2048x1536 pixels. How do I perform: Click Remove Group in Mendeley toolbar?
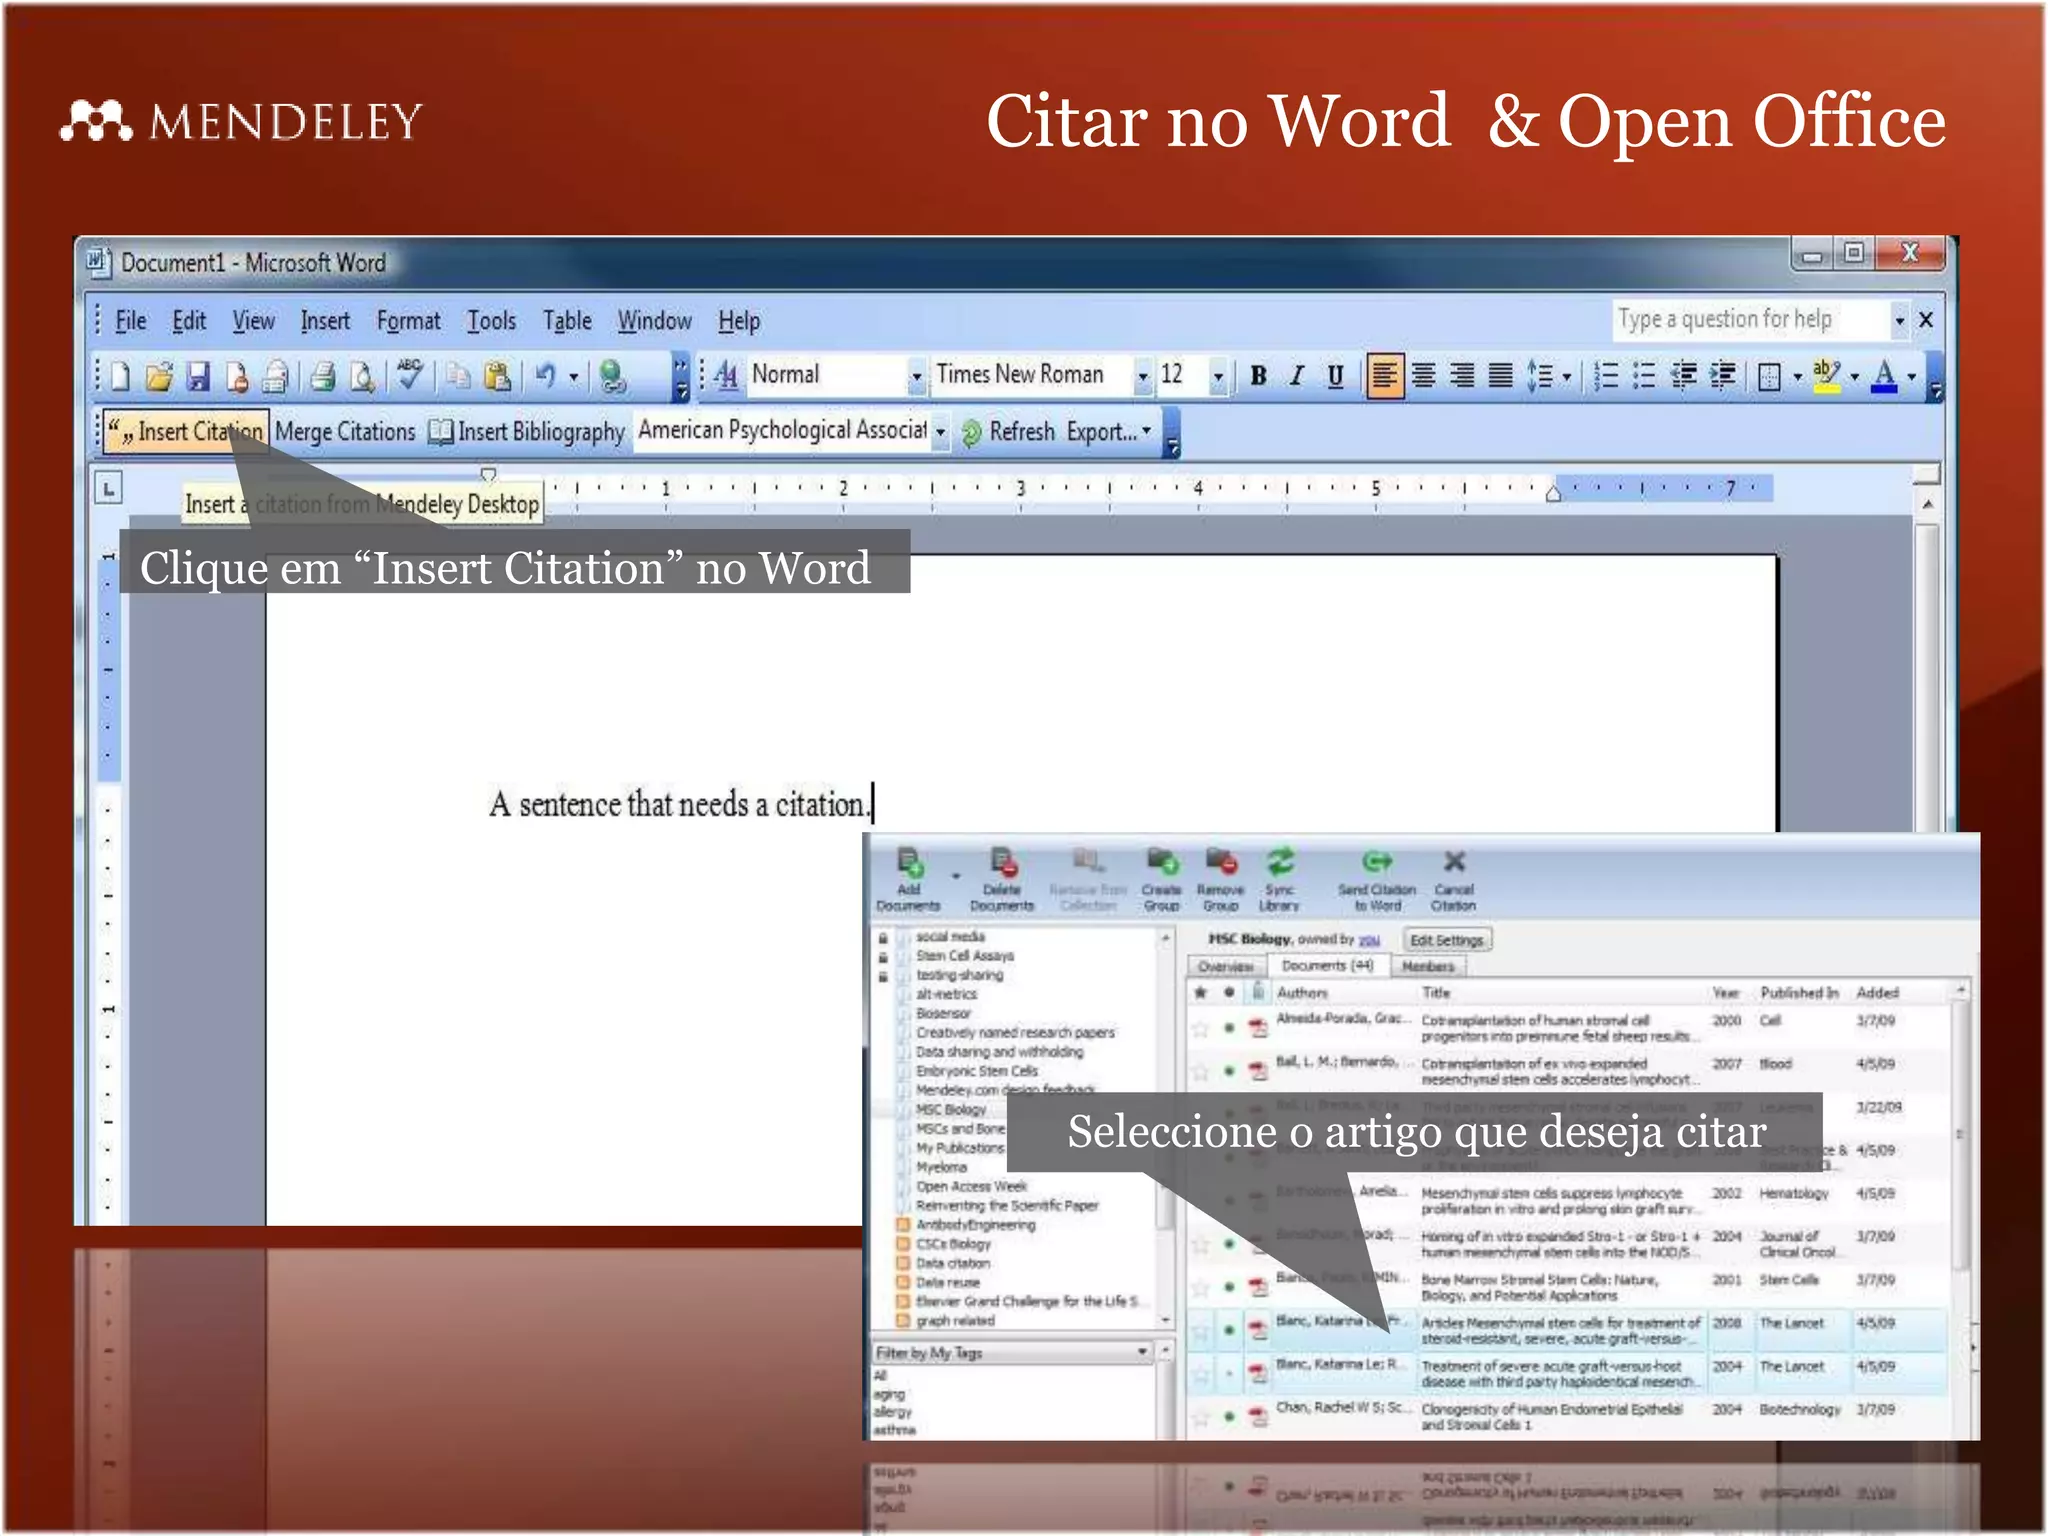(x=1220, y=880)
